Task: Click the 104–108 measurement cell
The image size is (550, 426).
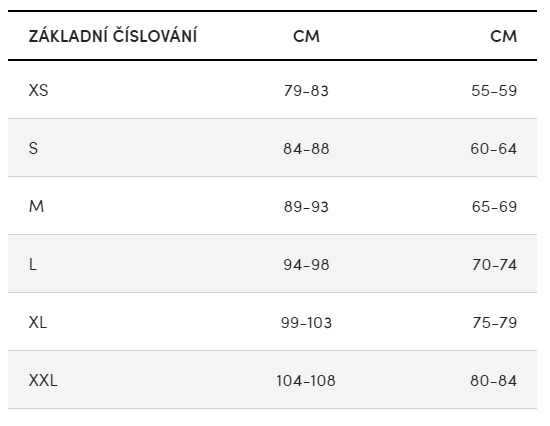Action: (306, 381)
